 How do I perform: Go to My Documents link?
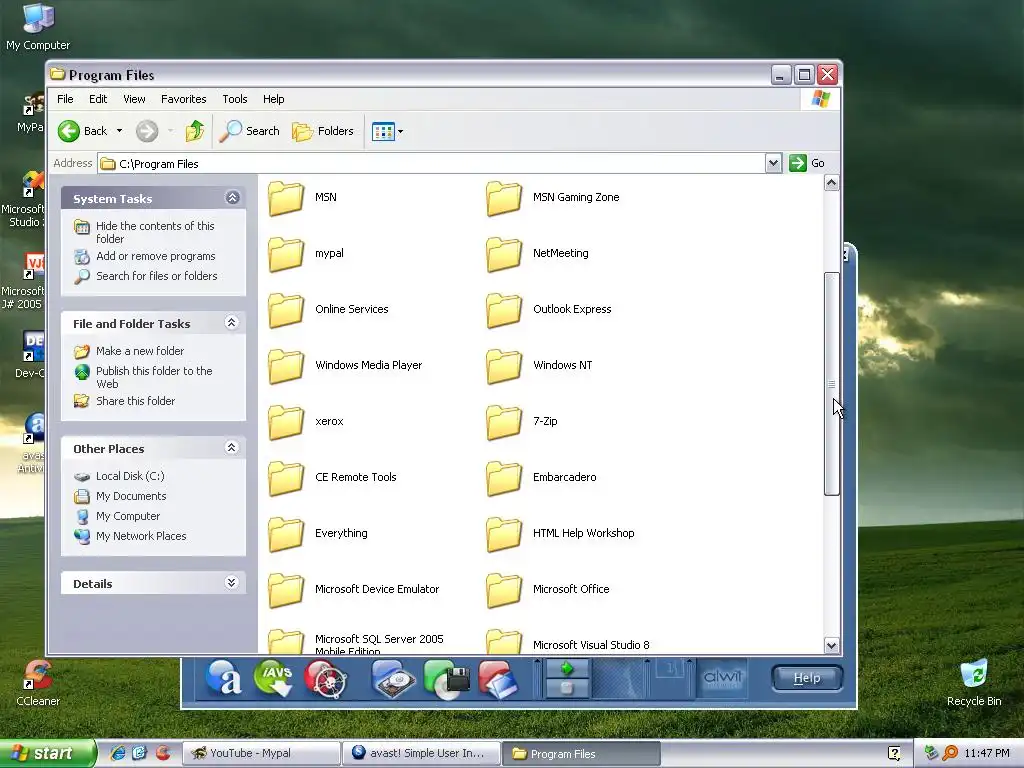(x=120, y=496)
